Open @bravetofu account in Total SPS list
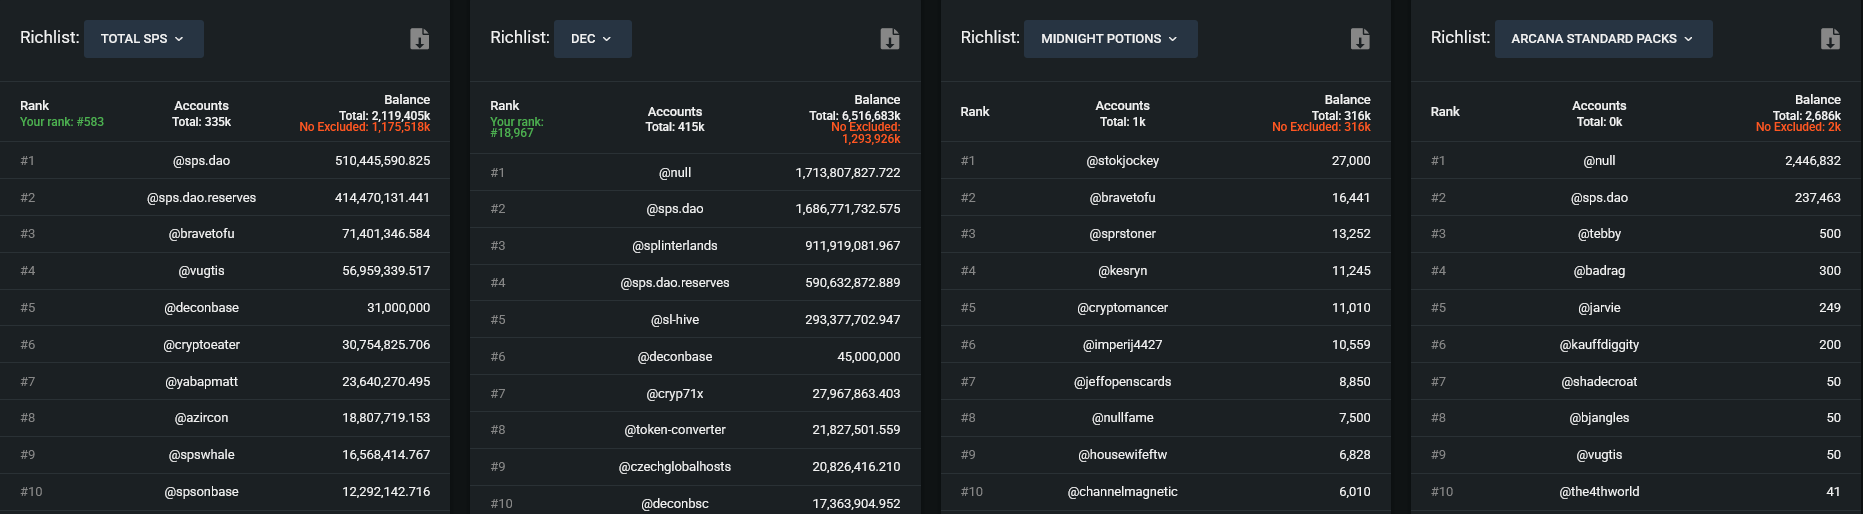Viewport: 1863px width, 514px height. pyautogui.click(x=202, y=234)
